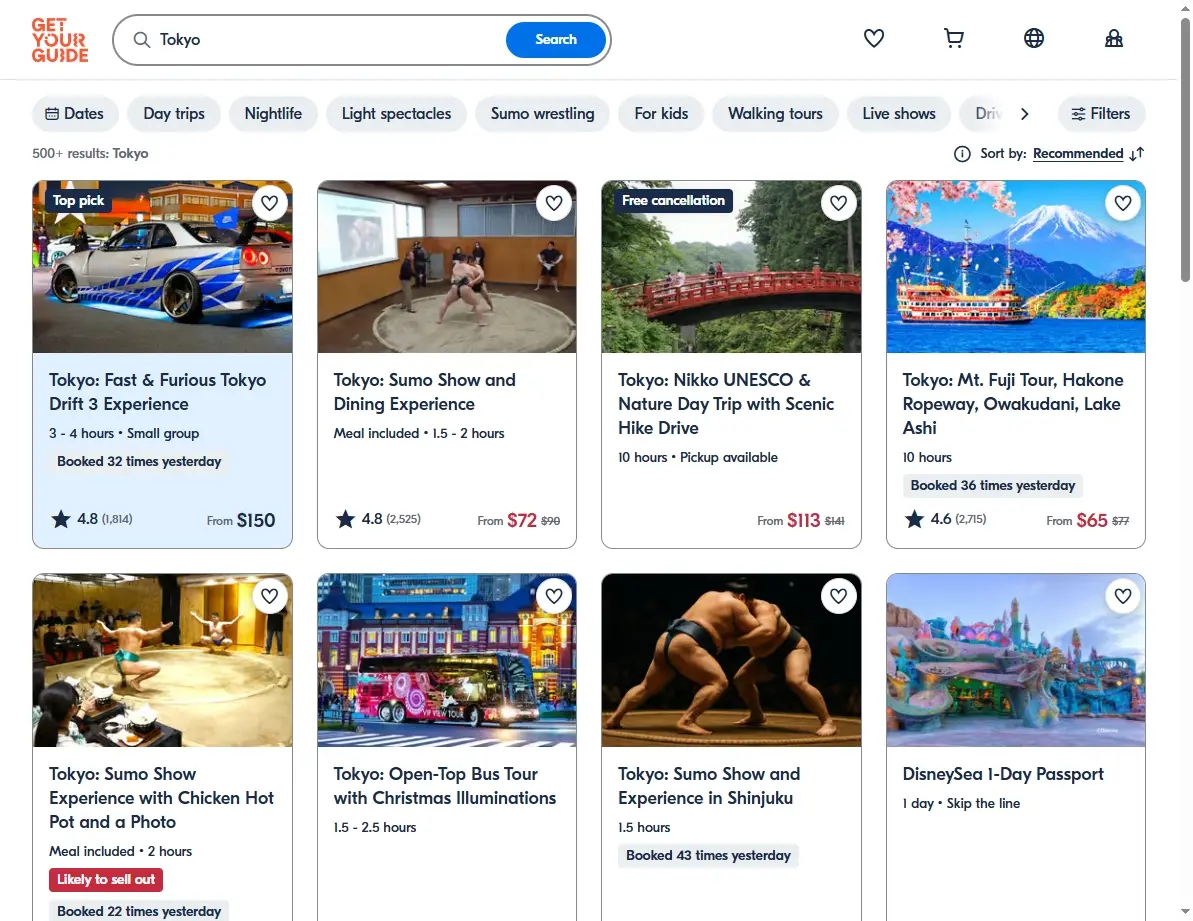The height and width of the screenshot is (921, 1193).
Task: Open Nikko UNESCO & Nature Day Trip title
Action: click(x=726, y=404)
